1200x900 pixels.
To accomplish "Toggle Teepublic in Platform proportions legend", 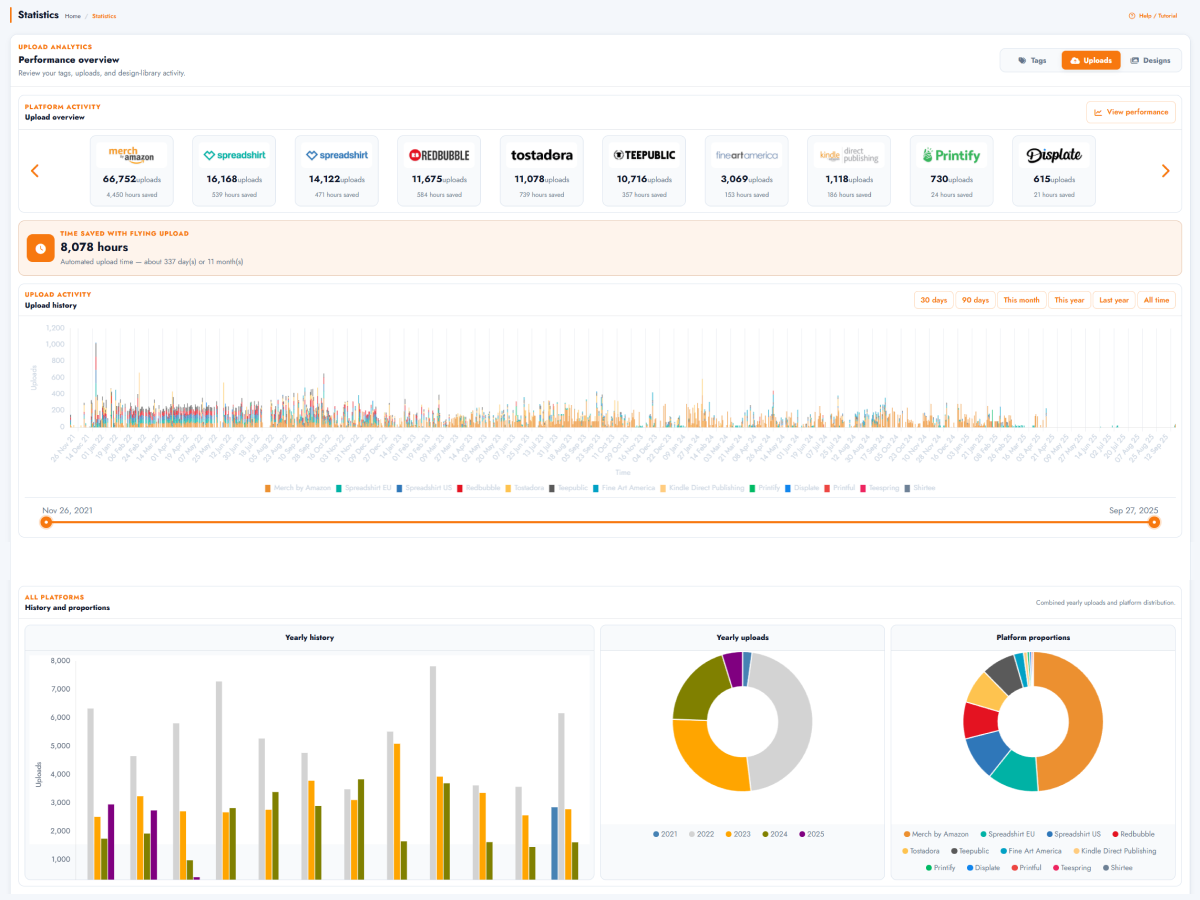I will 969,851.
